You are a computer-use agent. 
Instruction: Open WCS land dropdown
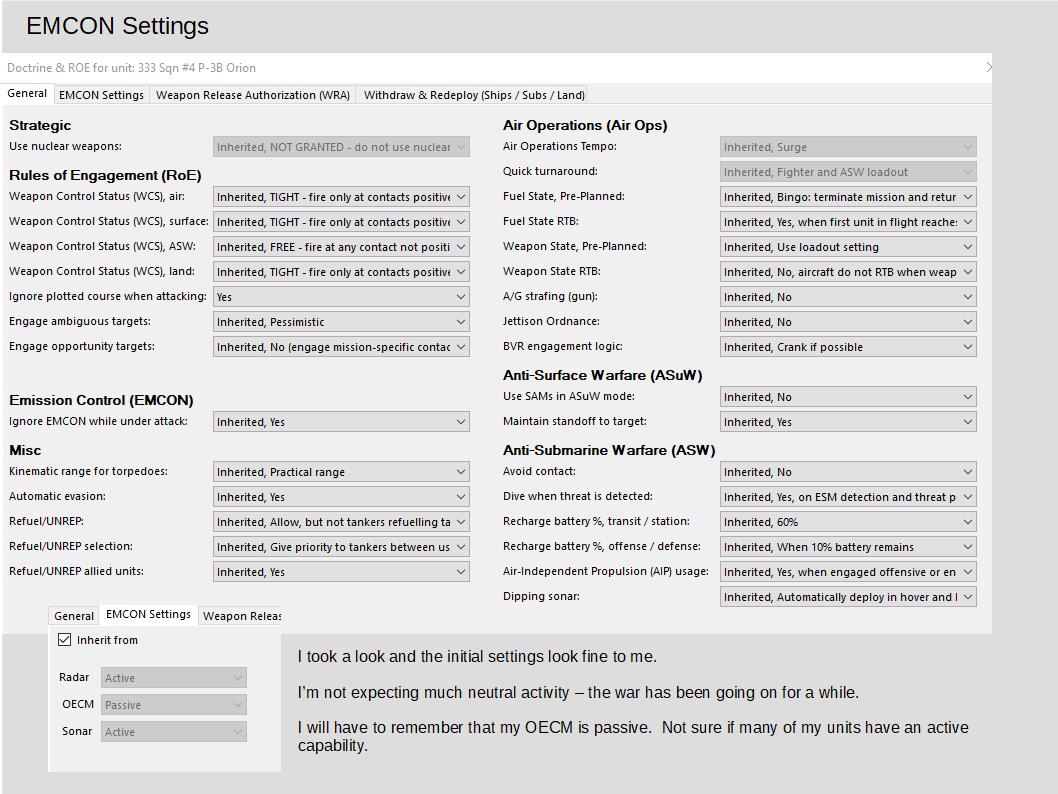point(341,272)
